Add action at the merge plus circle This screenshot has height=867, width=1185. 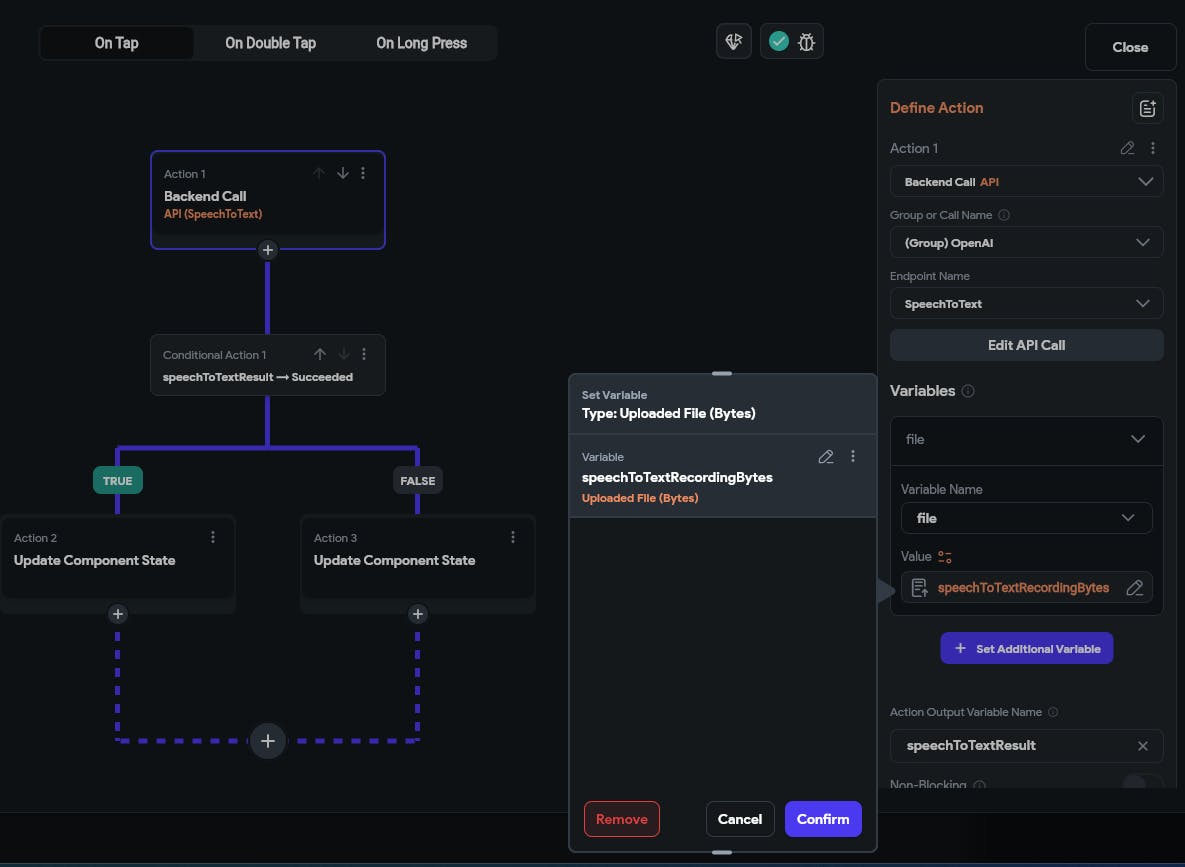coord(268,741)
